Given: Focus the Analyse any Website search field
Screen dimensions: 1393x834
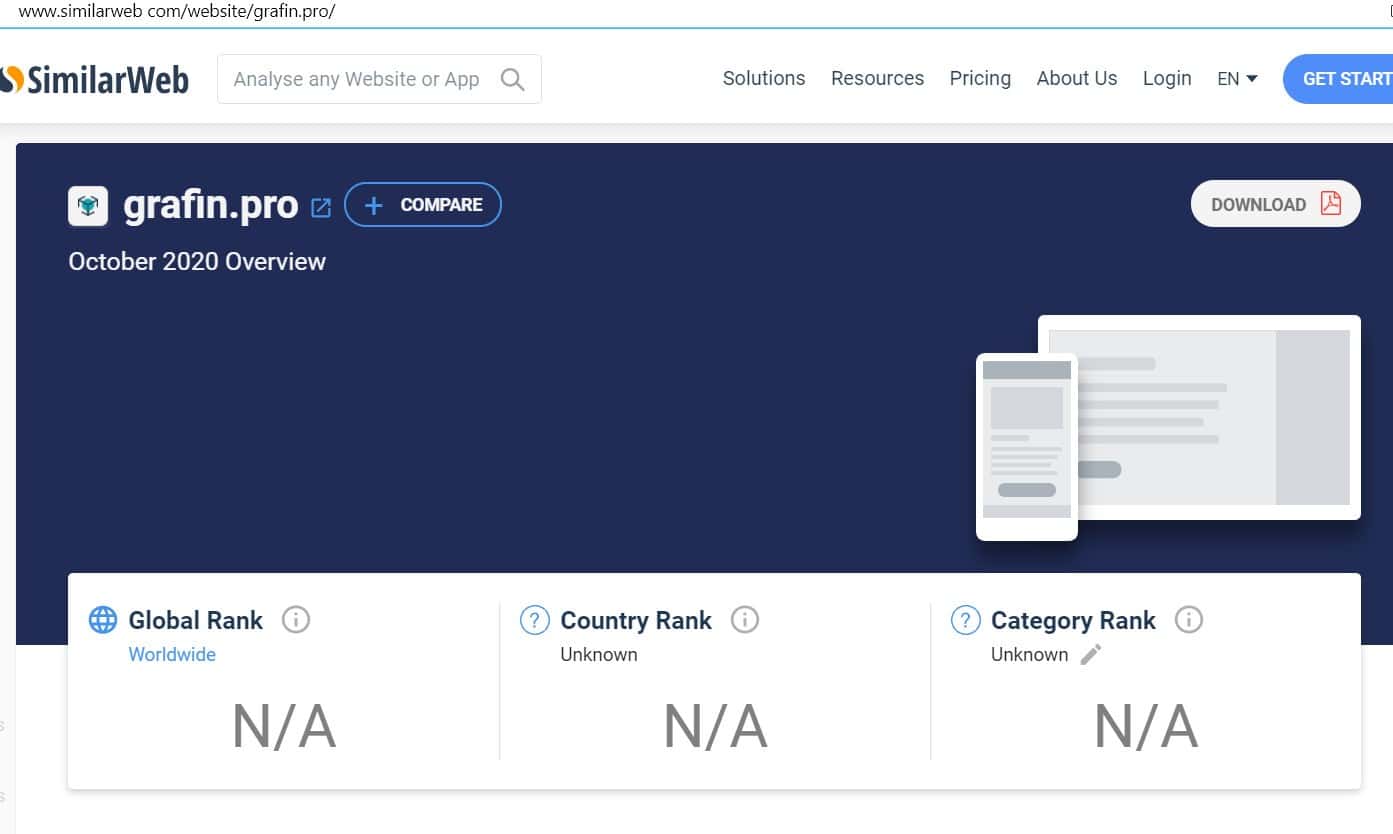Looking at the screenshot, I should [379, 79].
